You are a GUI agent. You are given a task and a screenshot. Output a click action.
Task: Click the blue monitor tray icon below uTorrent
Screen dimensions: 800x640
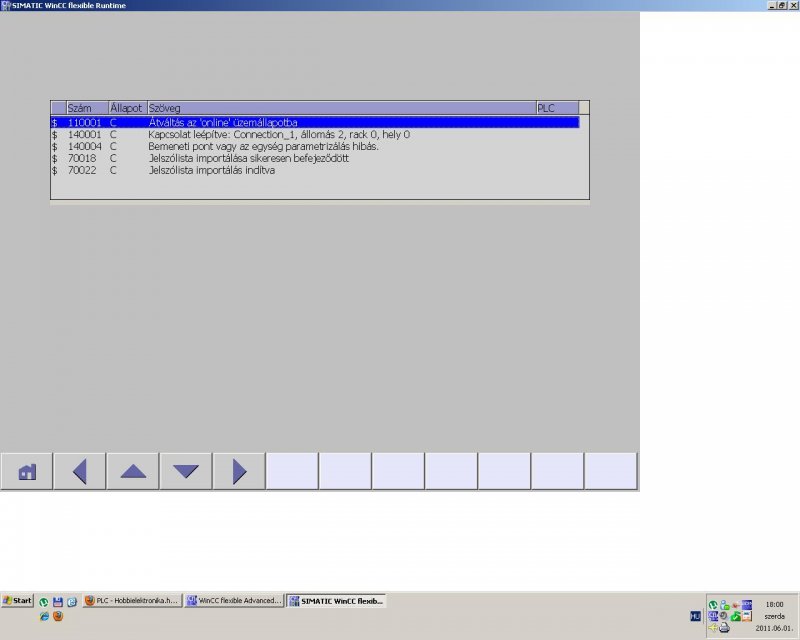click(x=713, y=617)
